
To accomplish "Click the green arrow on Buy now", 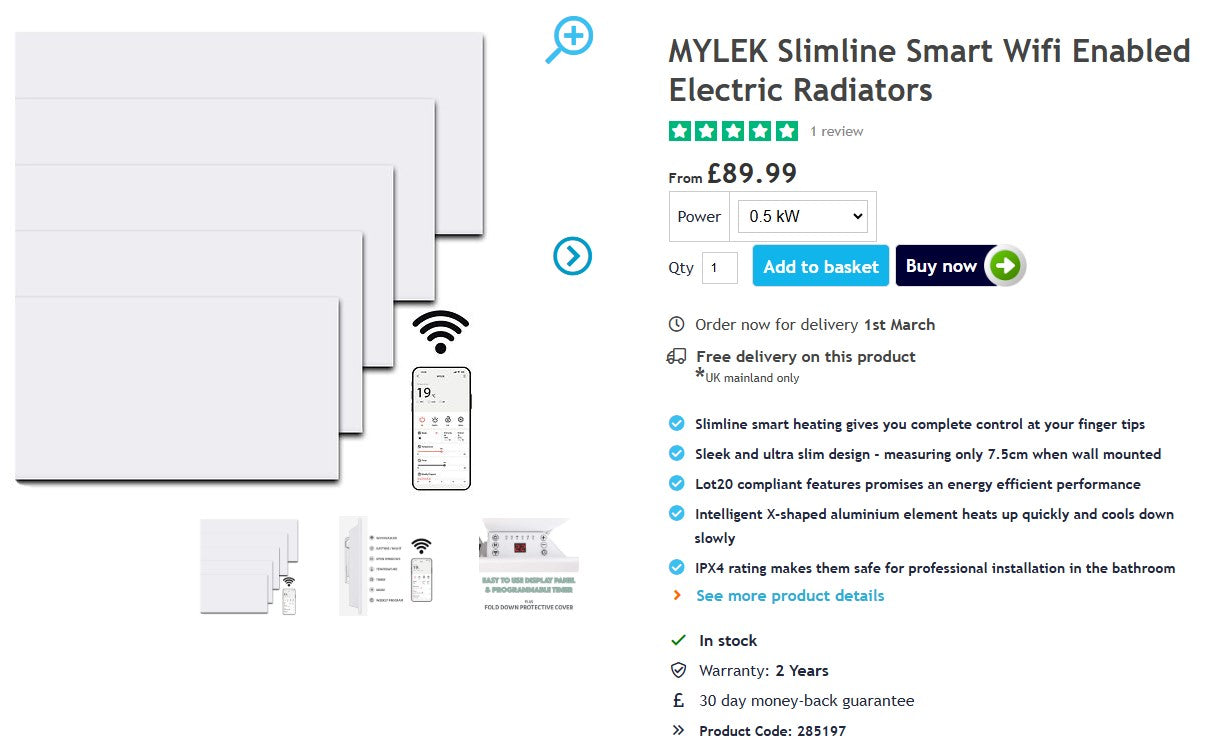I will pos(1005,266).
